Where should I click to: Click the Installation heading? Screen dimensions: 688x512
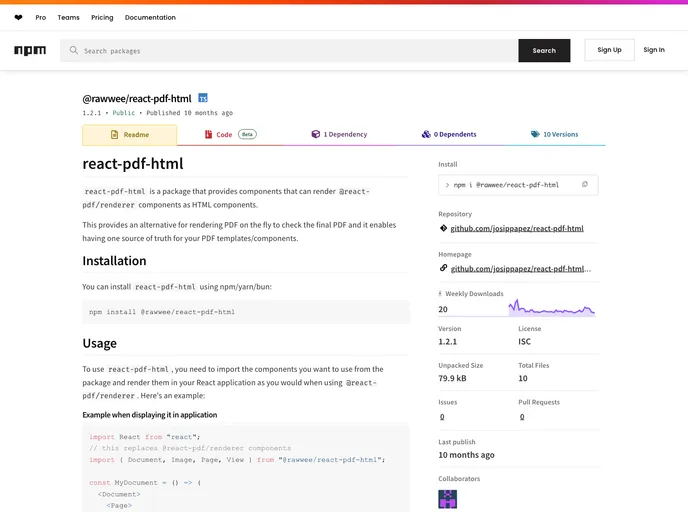[x=115, y=261]
